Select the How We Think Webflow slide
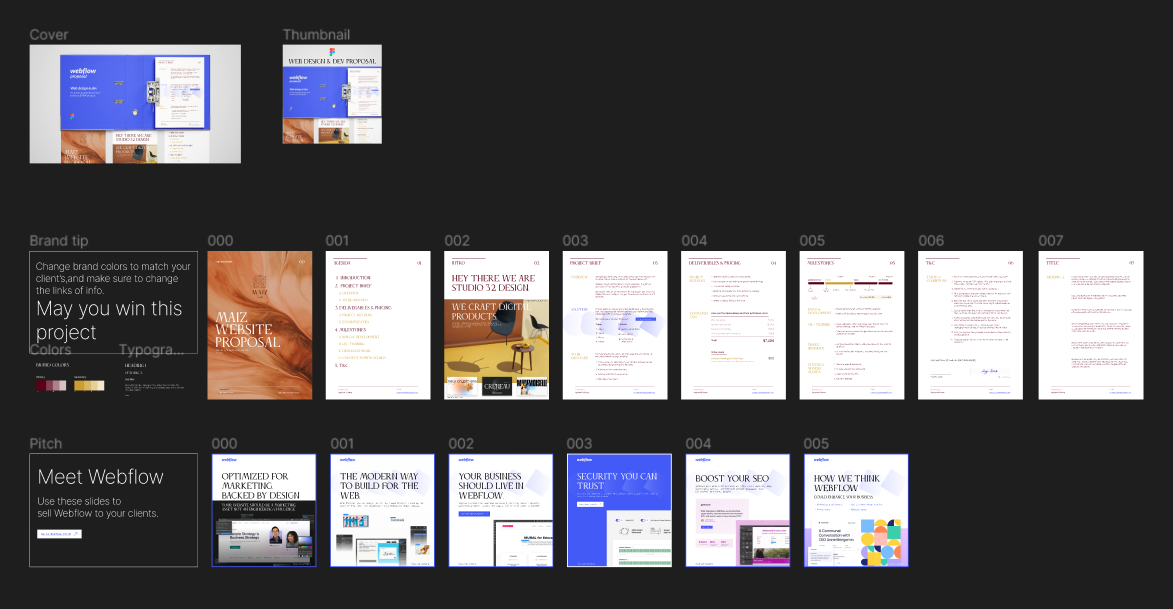1173x609 pixels. pos(857,510)
